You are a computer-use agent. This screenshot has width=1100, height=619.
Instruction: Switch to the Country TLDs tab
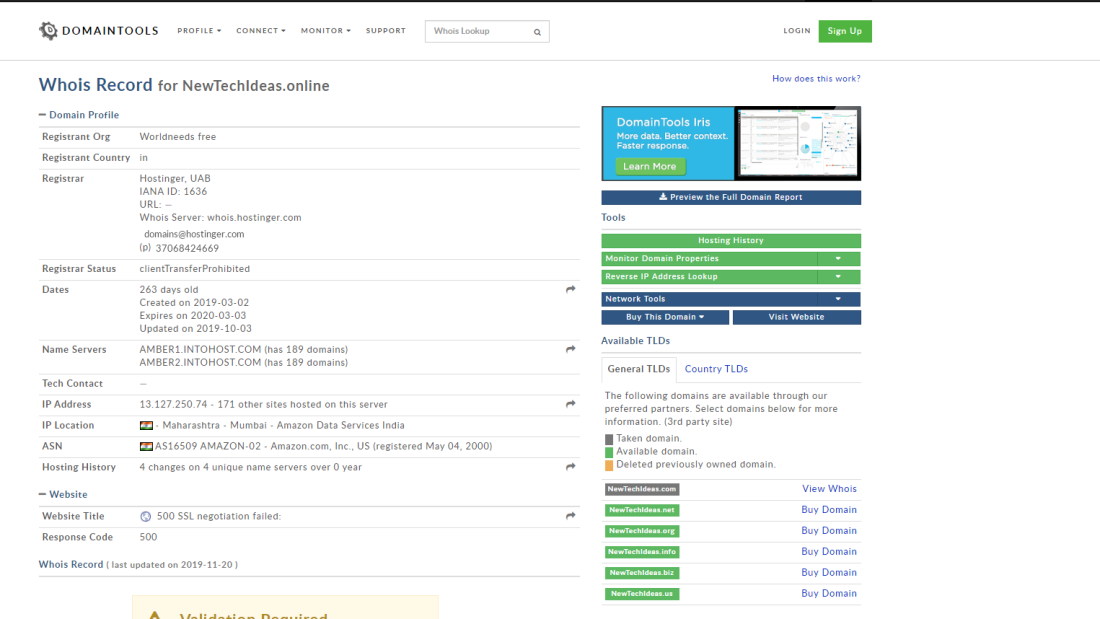point(716,369)
